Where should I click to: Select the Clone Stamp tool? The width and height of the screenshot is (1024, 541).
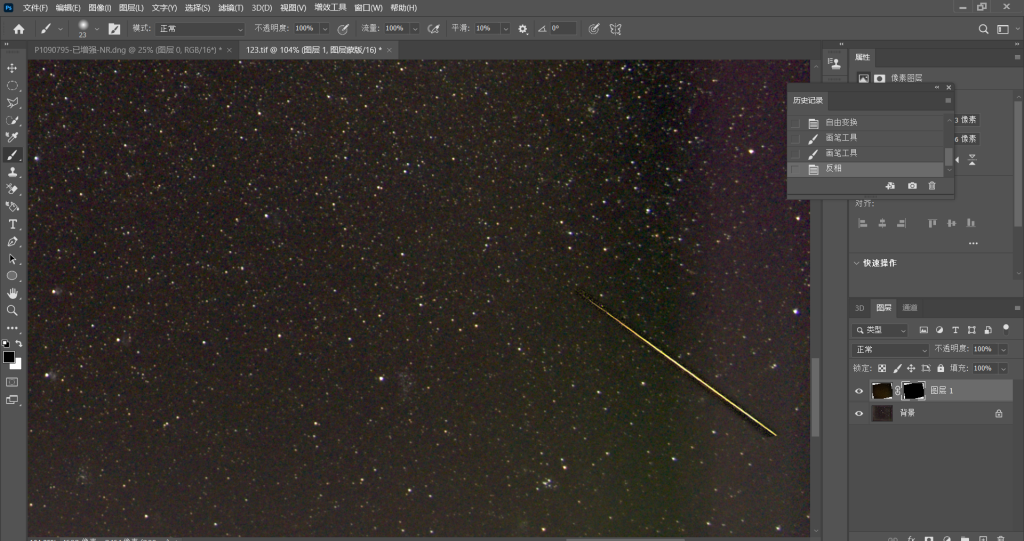12,172
